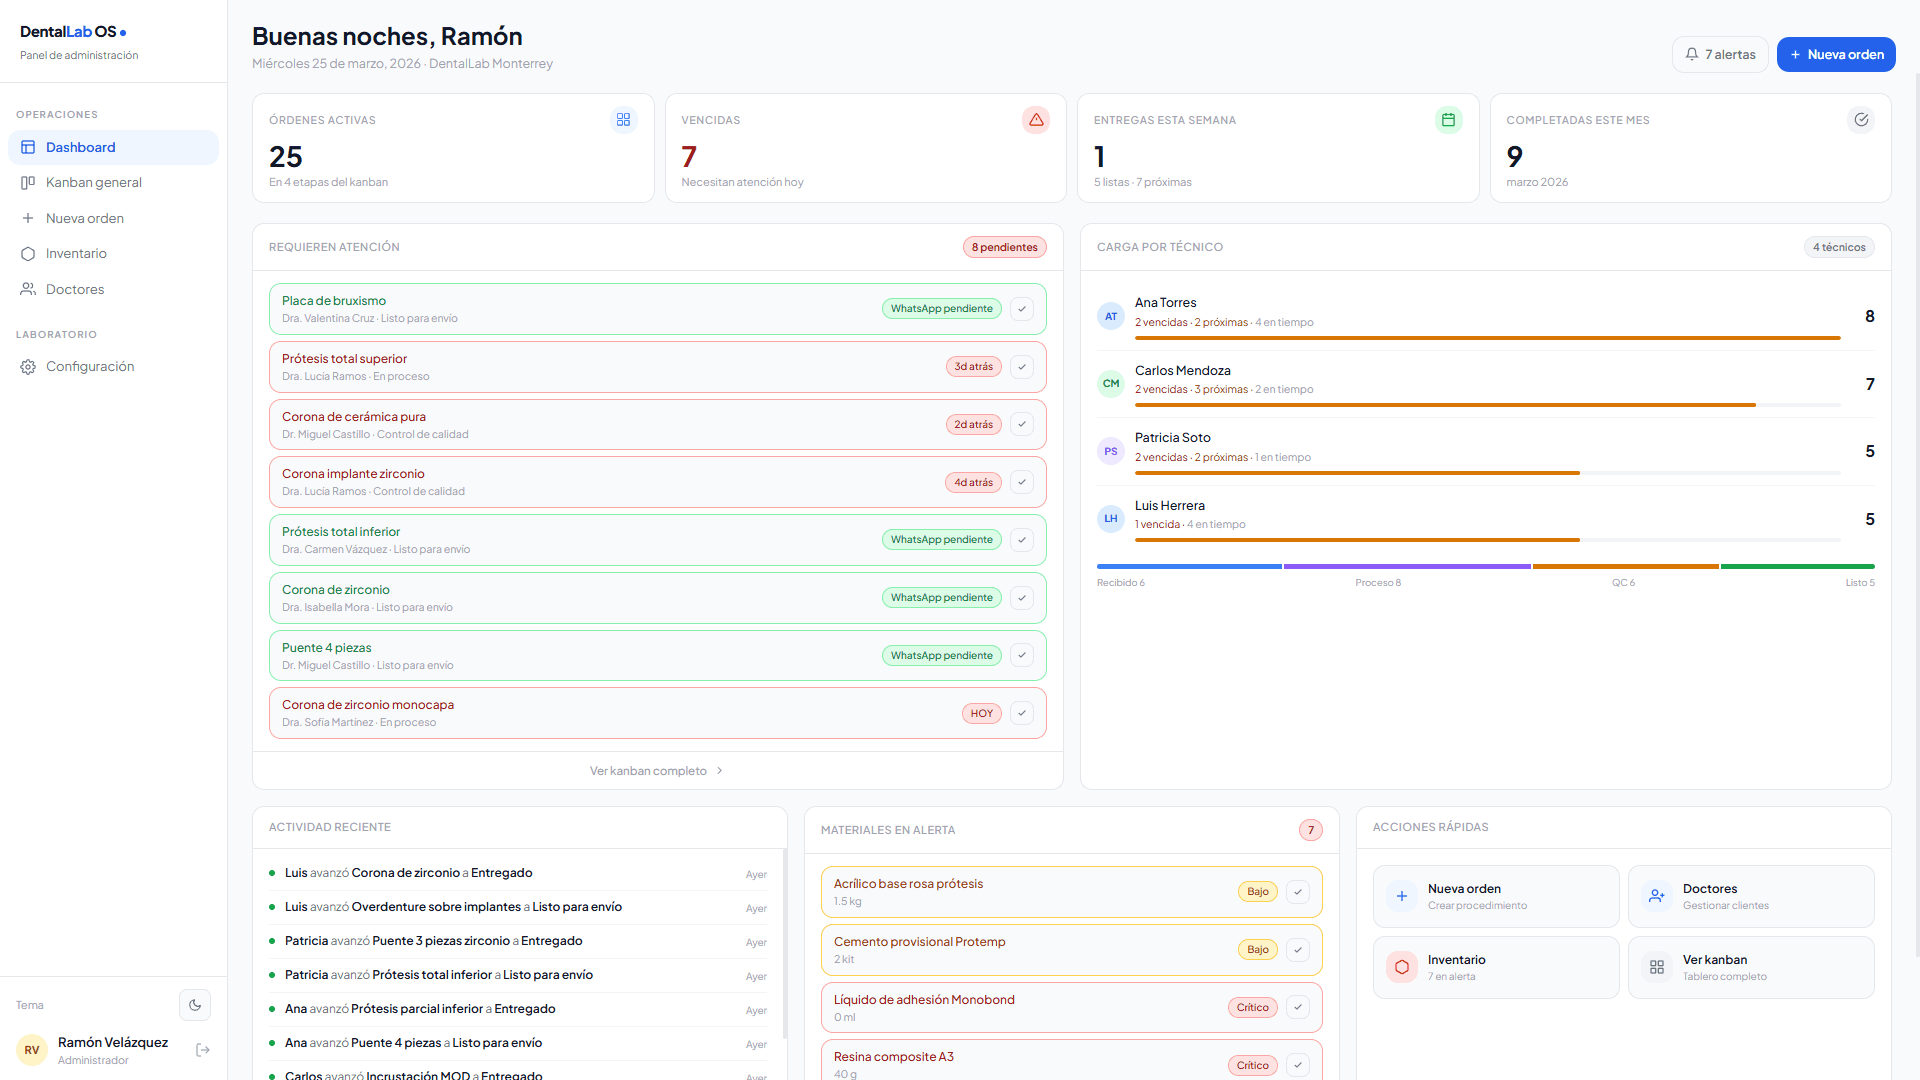Select the Nueva orden plus icon in sidebar
The height and width of the screenshot is (1080, 1920).
pos(28,218)
